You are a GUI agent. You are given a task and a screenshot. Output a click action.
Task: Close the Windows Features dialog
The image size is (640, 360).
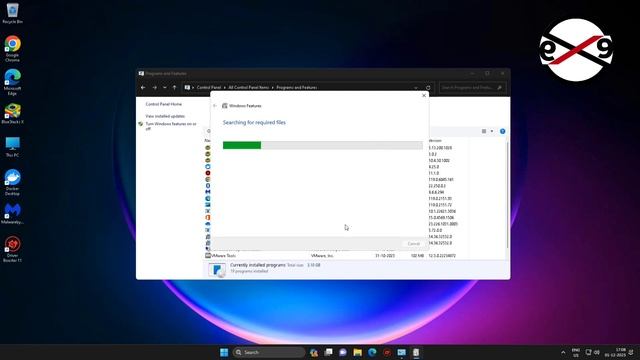coord(424,95)
